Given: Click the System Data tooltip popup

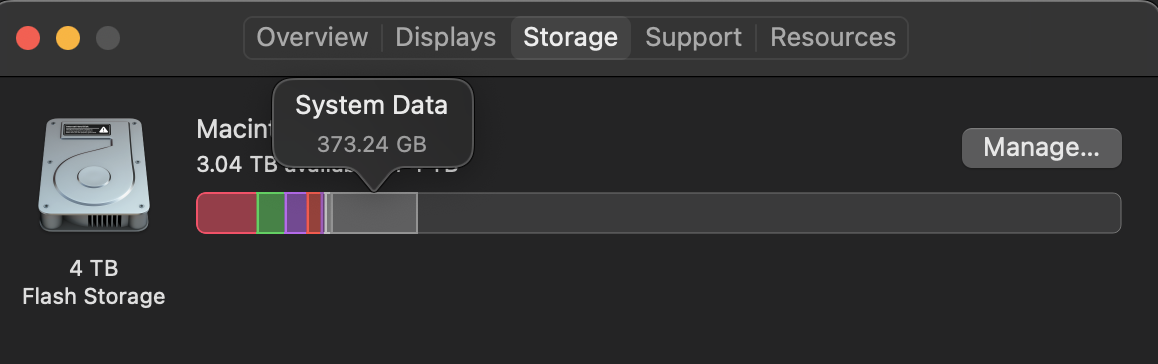Looking at the screenshot, I should coord(373,124).
